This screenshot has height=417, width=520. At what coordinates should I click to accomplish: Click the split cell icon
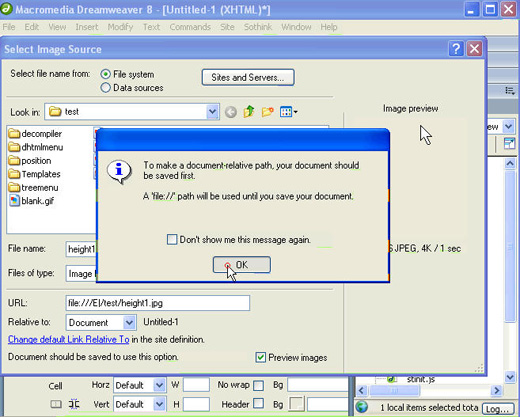pyautogui.click(x=74, y=404)
